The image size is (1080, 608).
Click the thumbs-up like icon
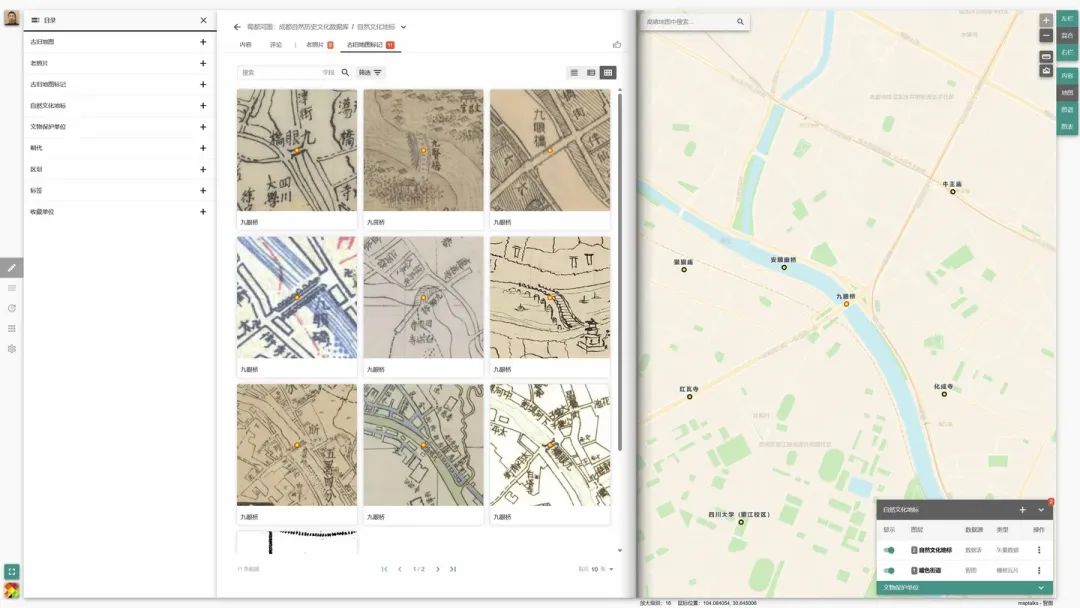click(x=617, y=44)
